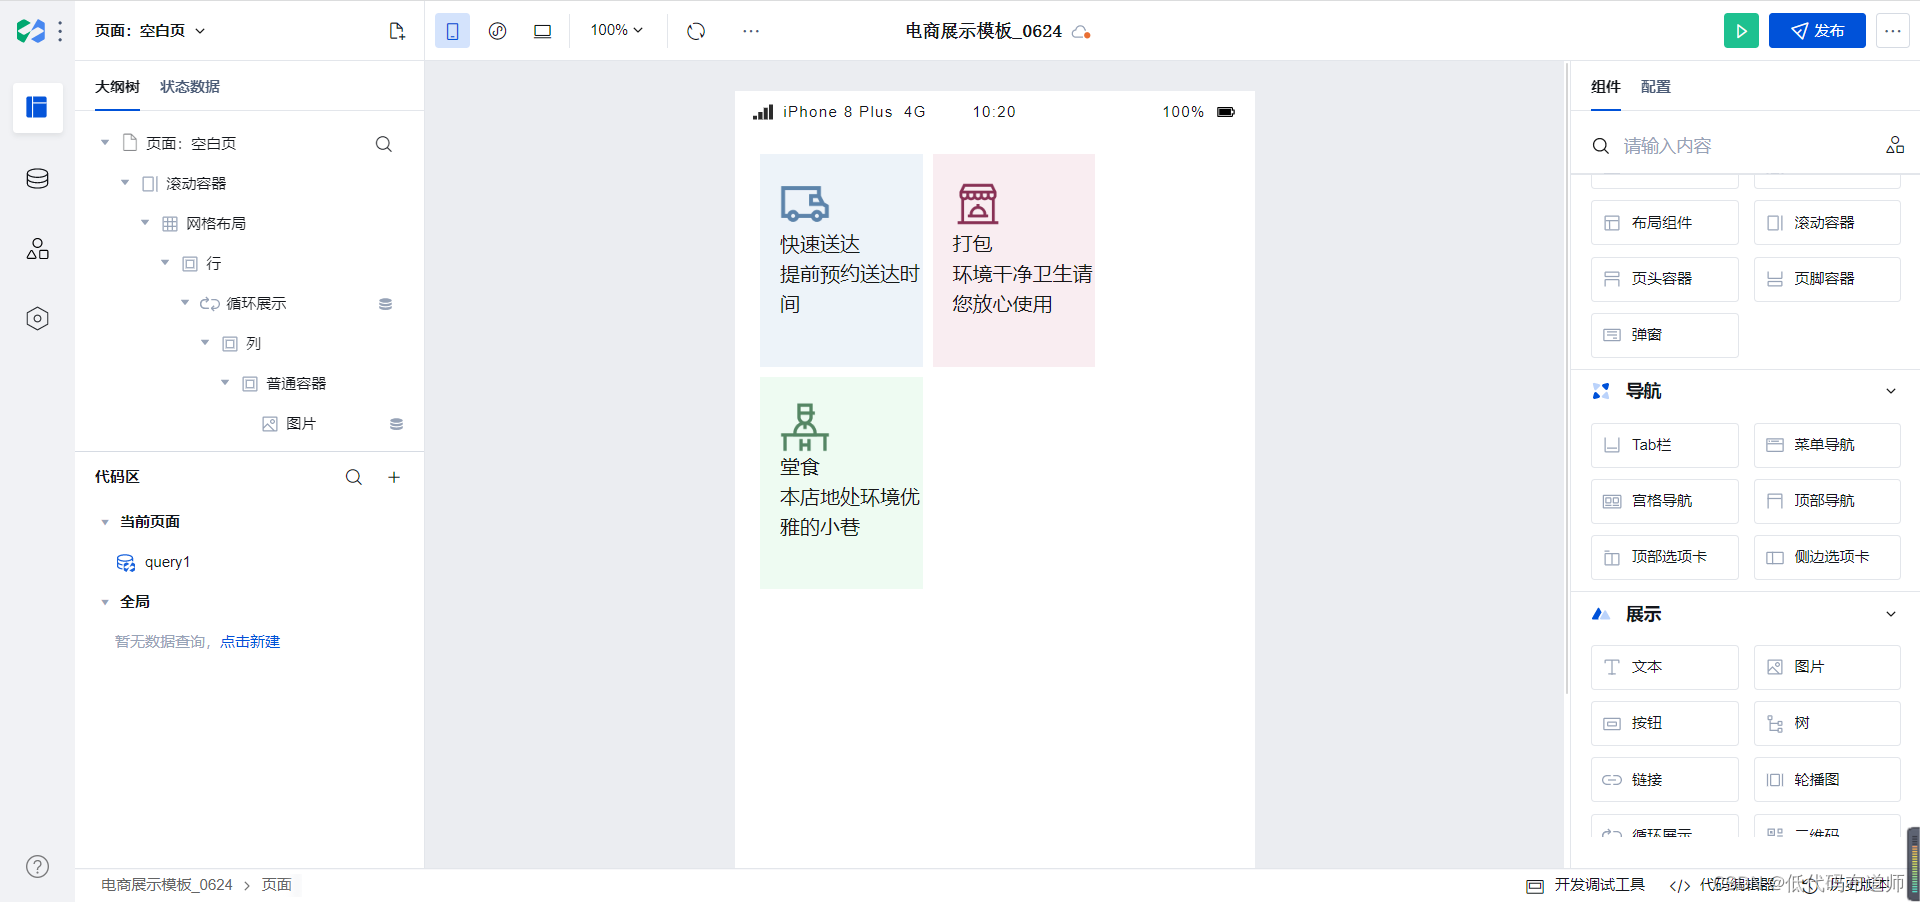Switch to the 组件 tab

1606,87
